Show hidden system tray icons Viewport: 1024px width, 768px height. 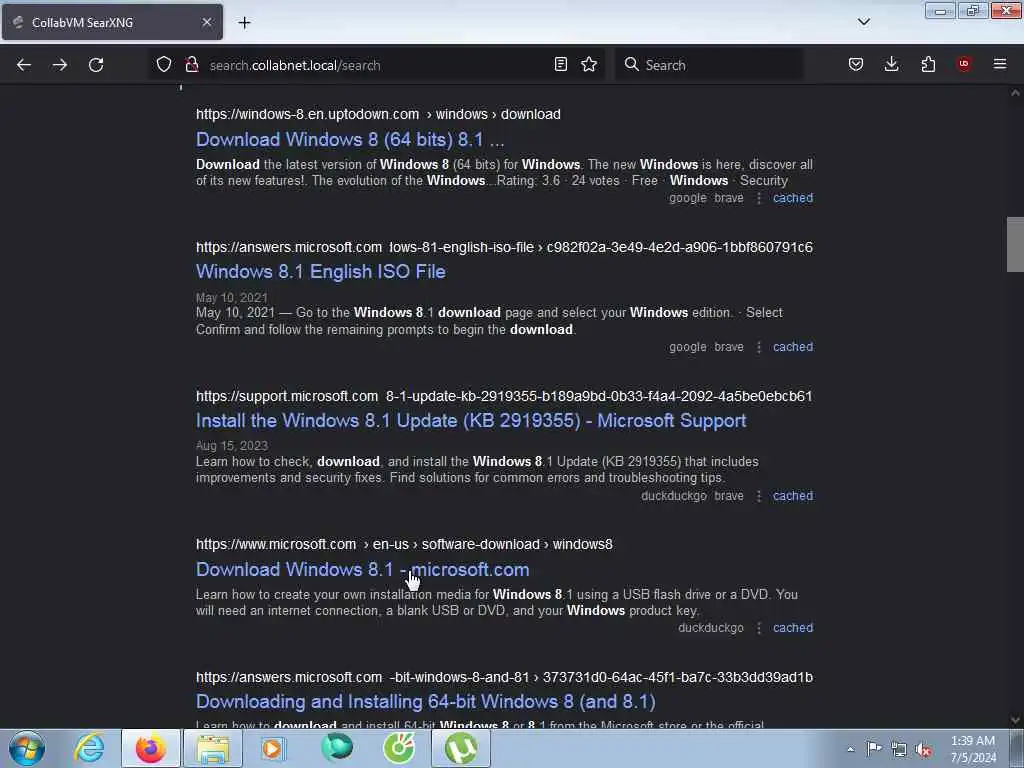(x=850, y=749)
